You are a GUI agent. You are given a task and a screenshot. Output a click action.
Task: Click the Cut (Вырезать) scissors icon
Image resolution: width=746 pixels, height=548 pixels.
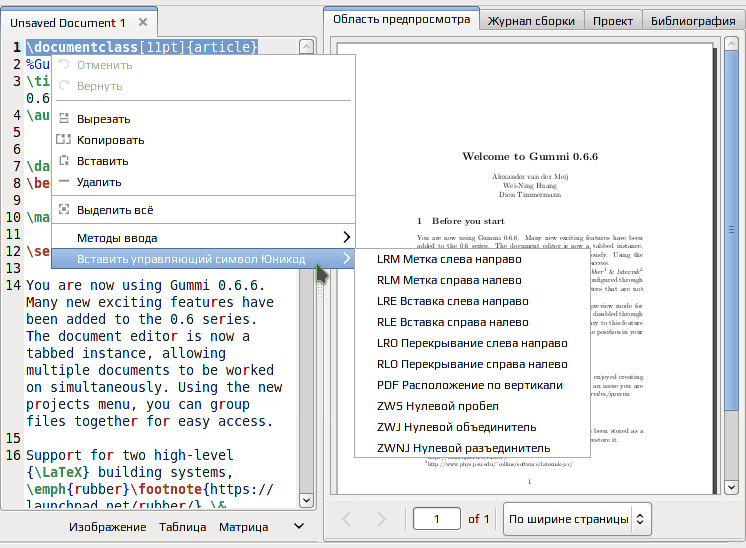coord(64,118)
